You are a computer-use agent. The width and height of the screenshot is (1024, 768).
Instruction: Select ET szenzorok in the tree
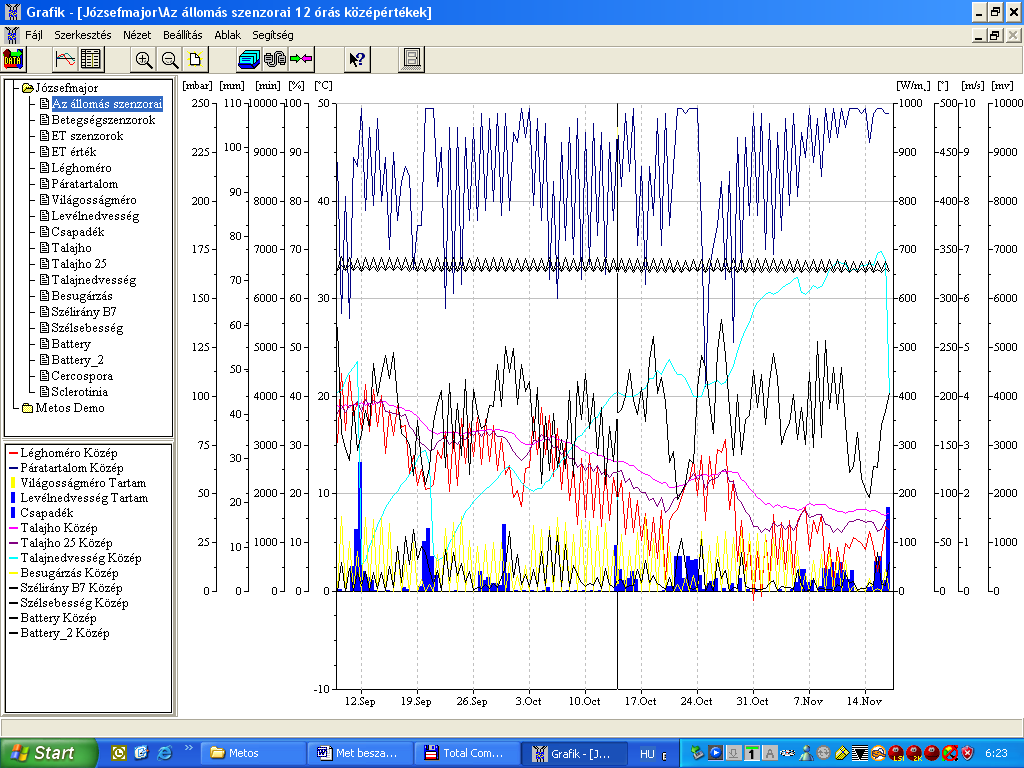coord(87,136)
